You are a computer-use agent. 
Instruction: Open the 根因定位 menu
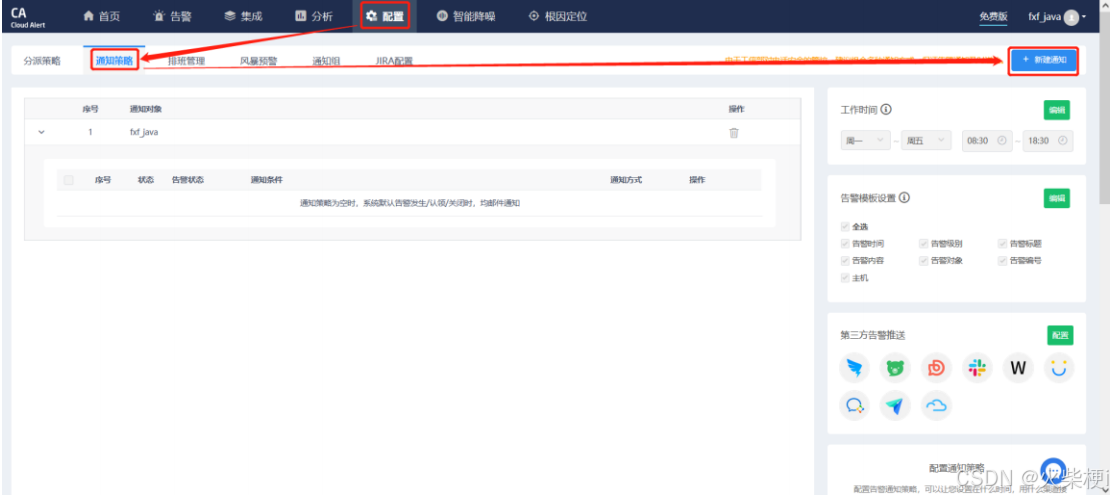point(557,16)
